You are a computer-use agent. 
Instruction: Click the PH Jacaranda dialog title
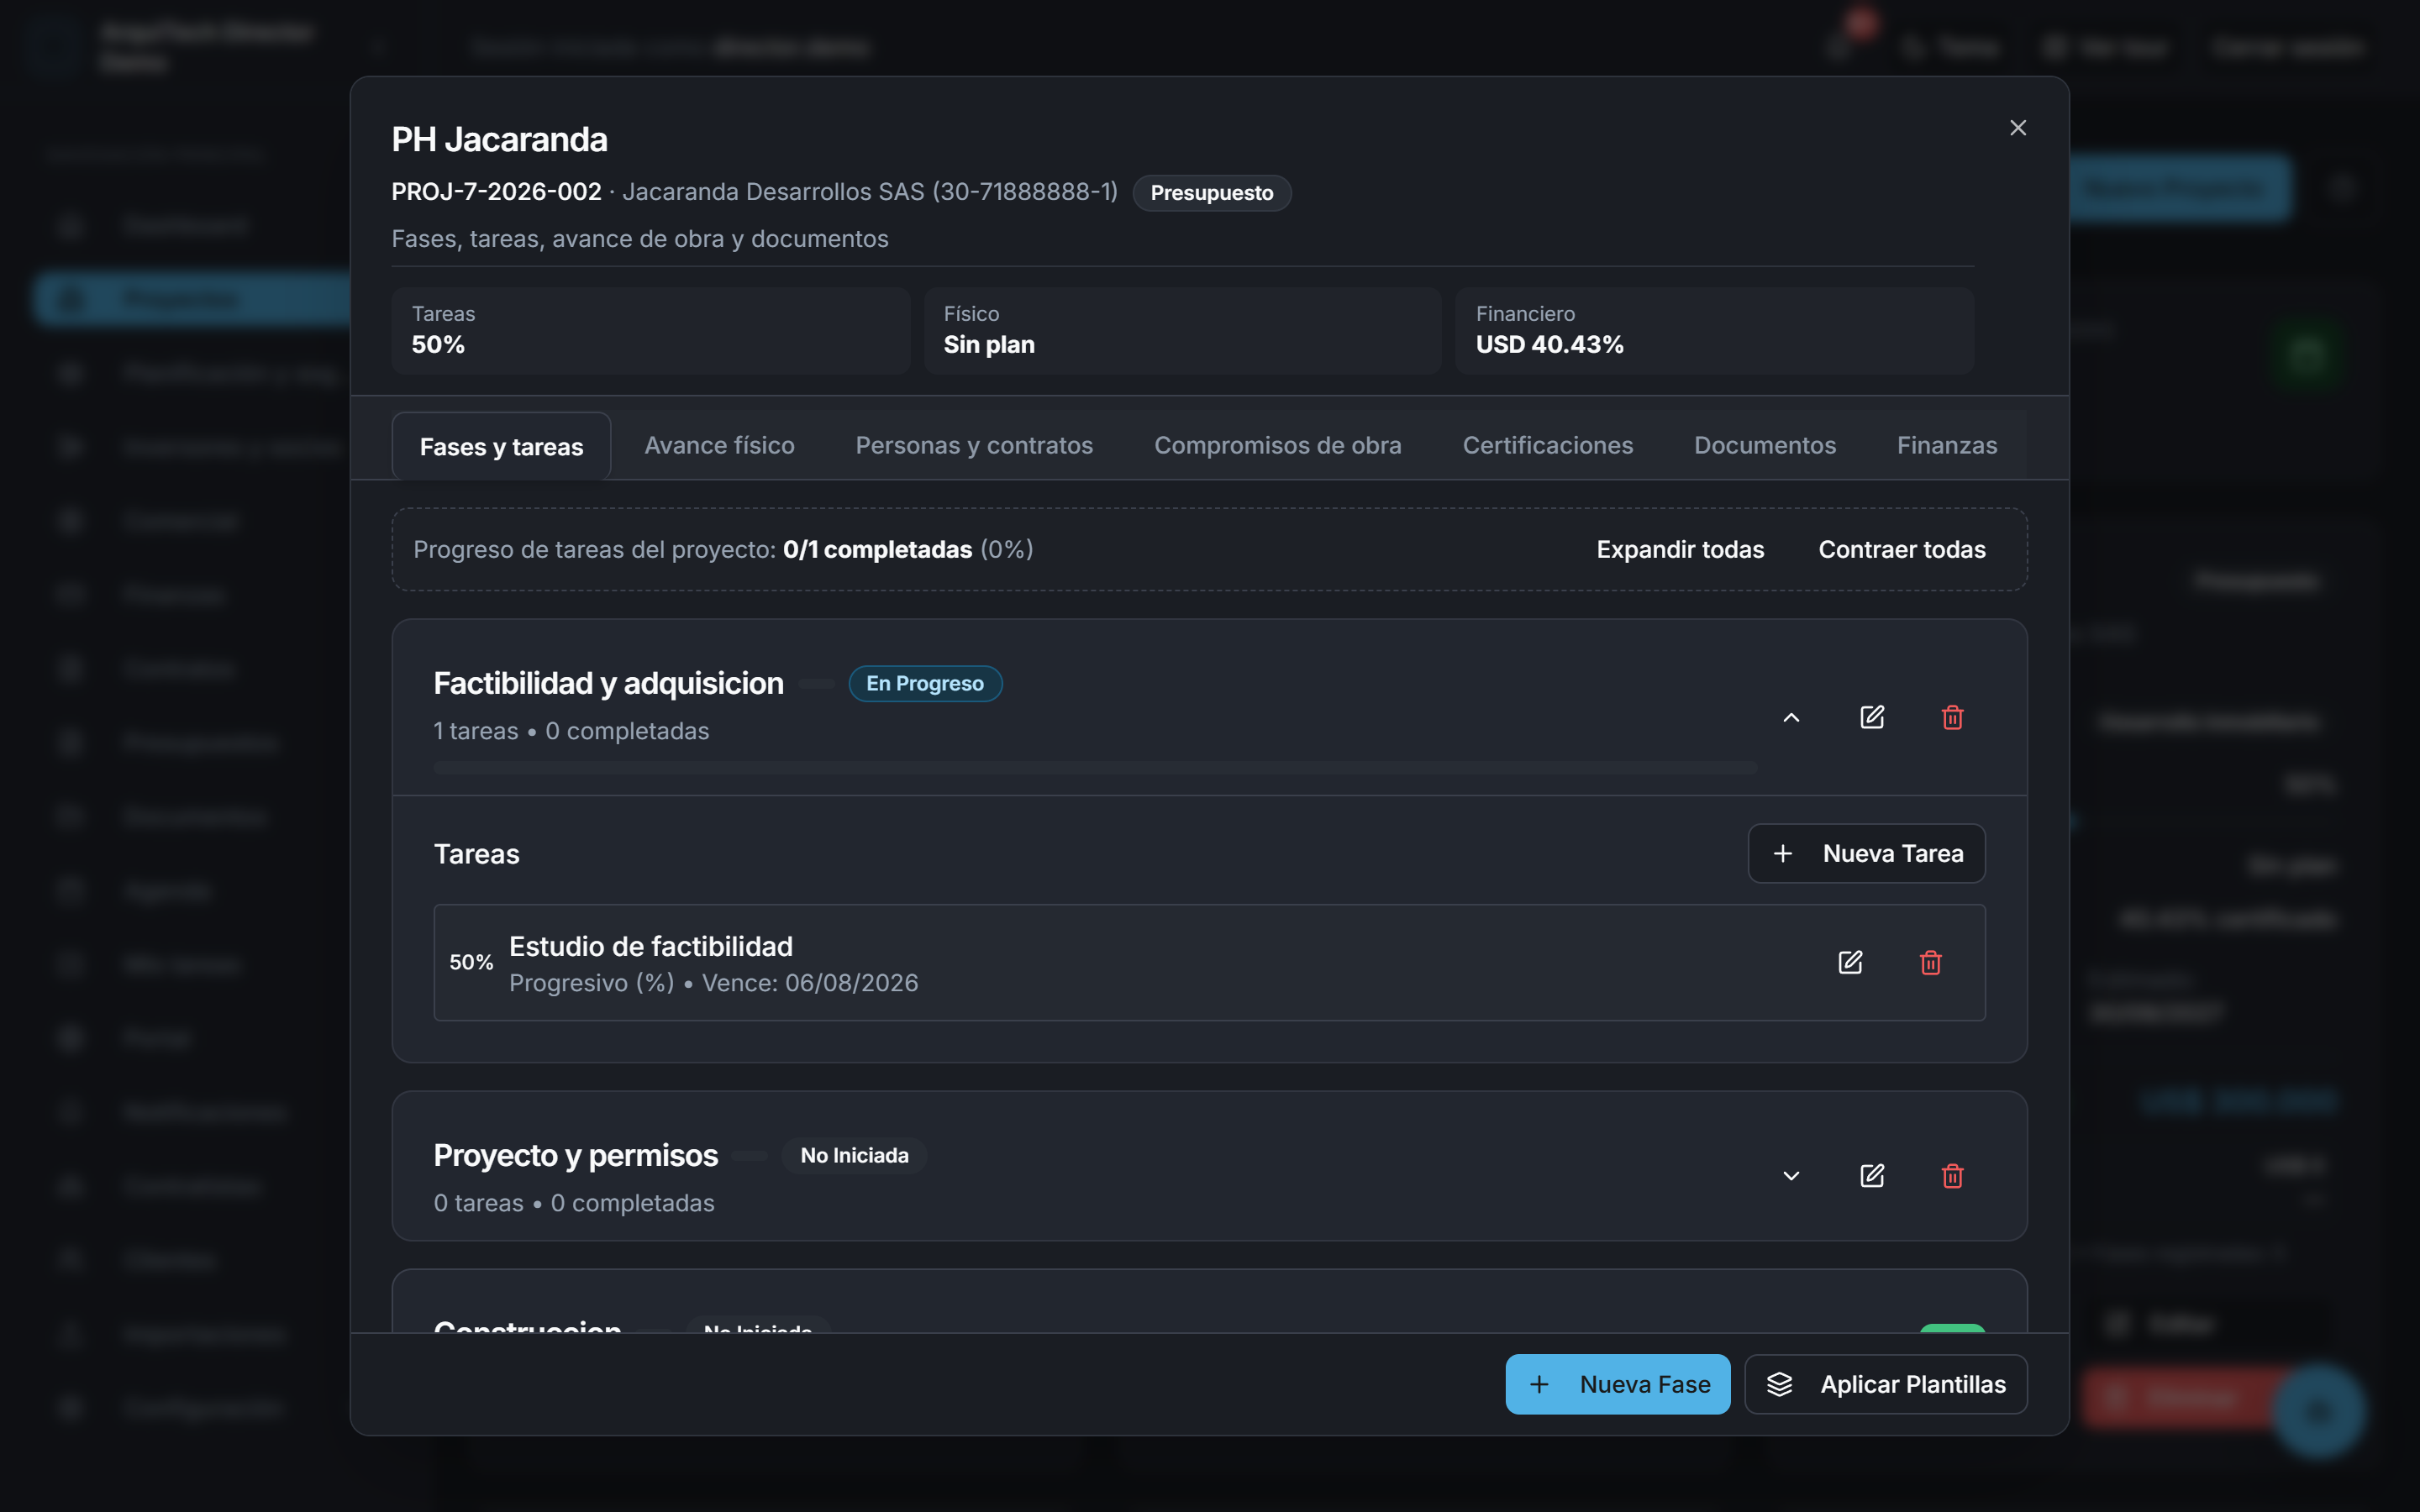(x=499, y=139)
